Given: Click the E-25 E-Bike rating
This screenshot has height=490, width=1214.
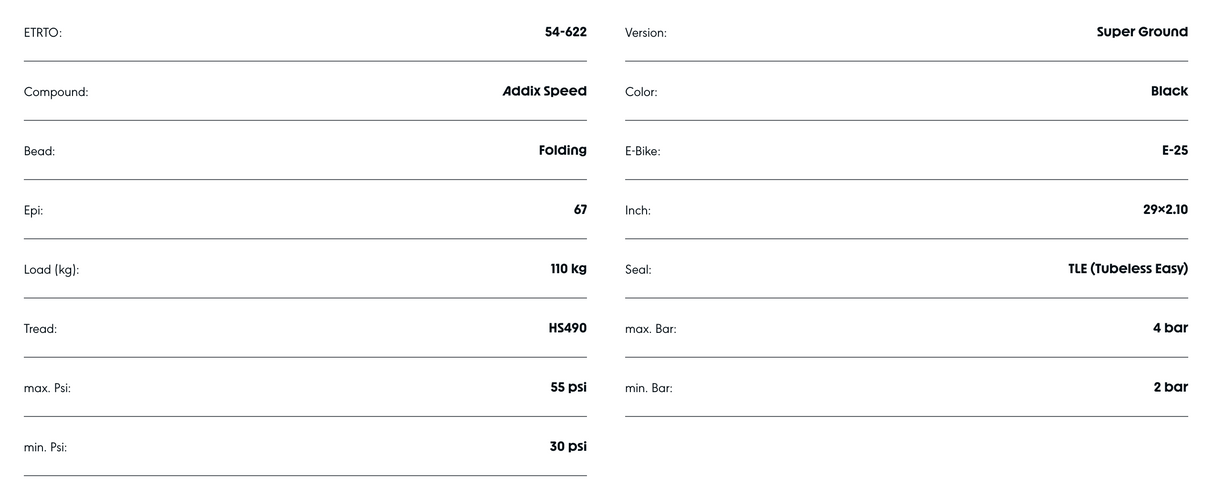Looking at the screenshot, I should pos(1174,150).
